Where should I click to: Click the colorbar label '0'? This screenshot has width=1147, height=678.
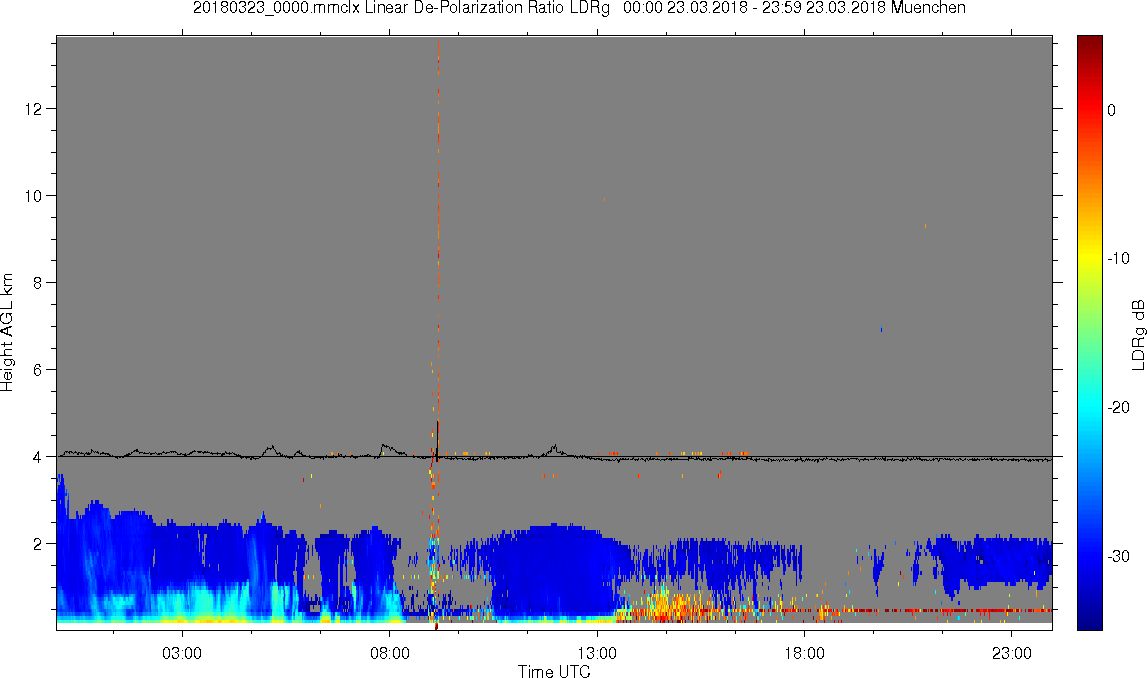point(1111,110)
